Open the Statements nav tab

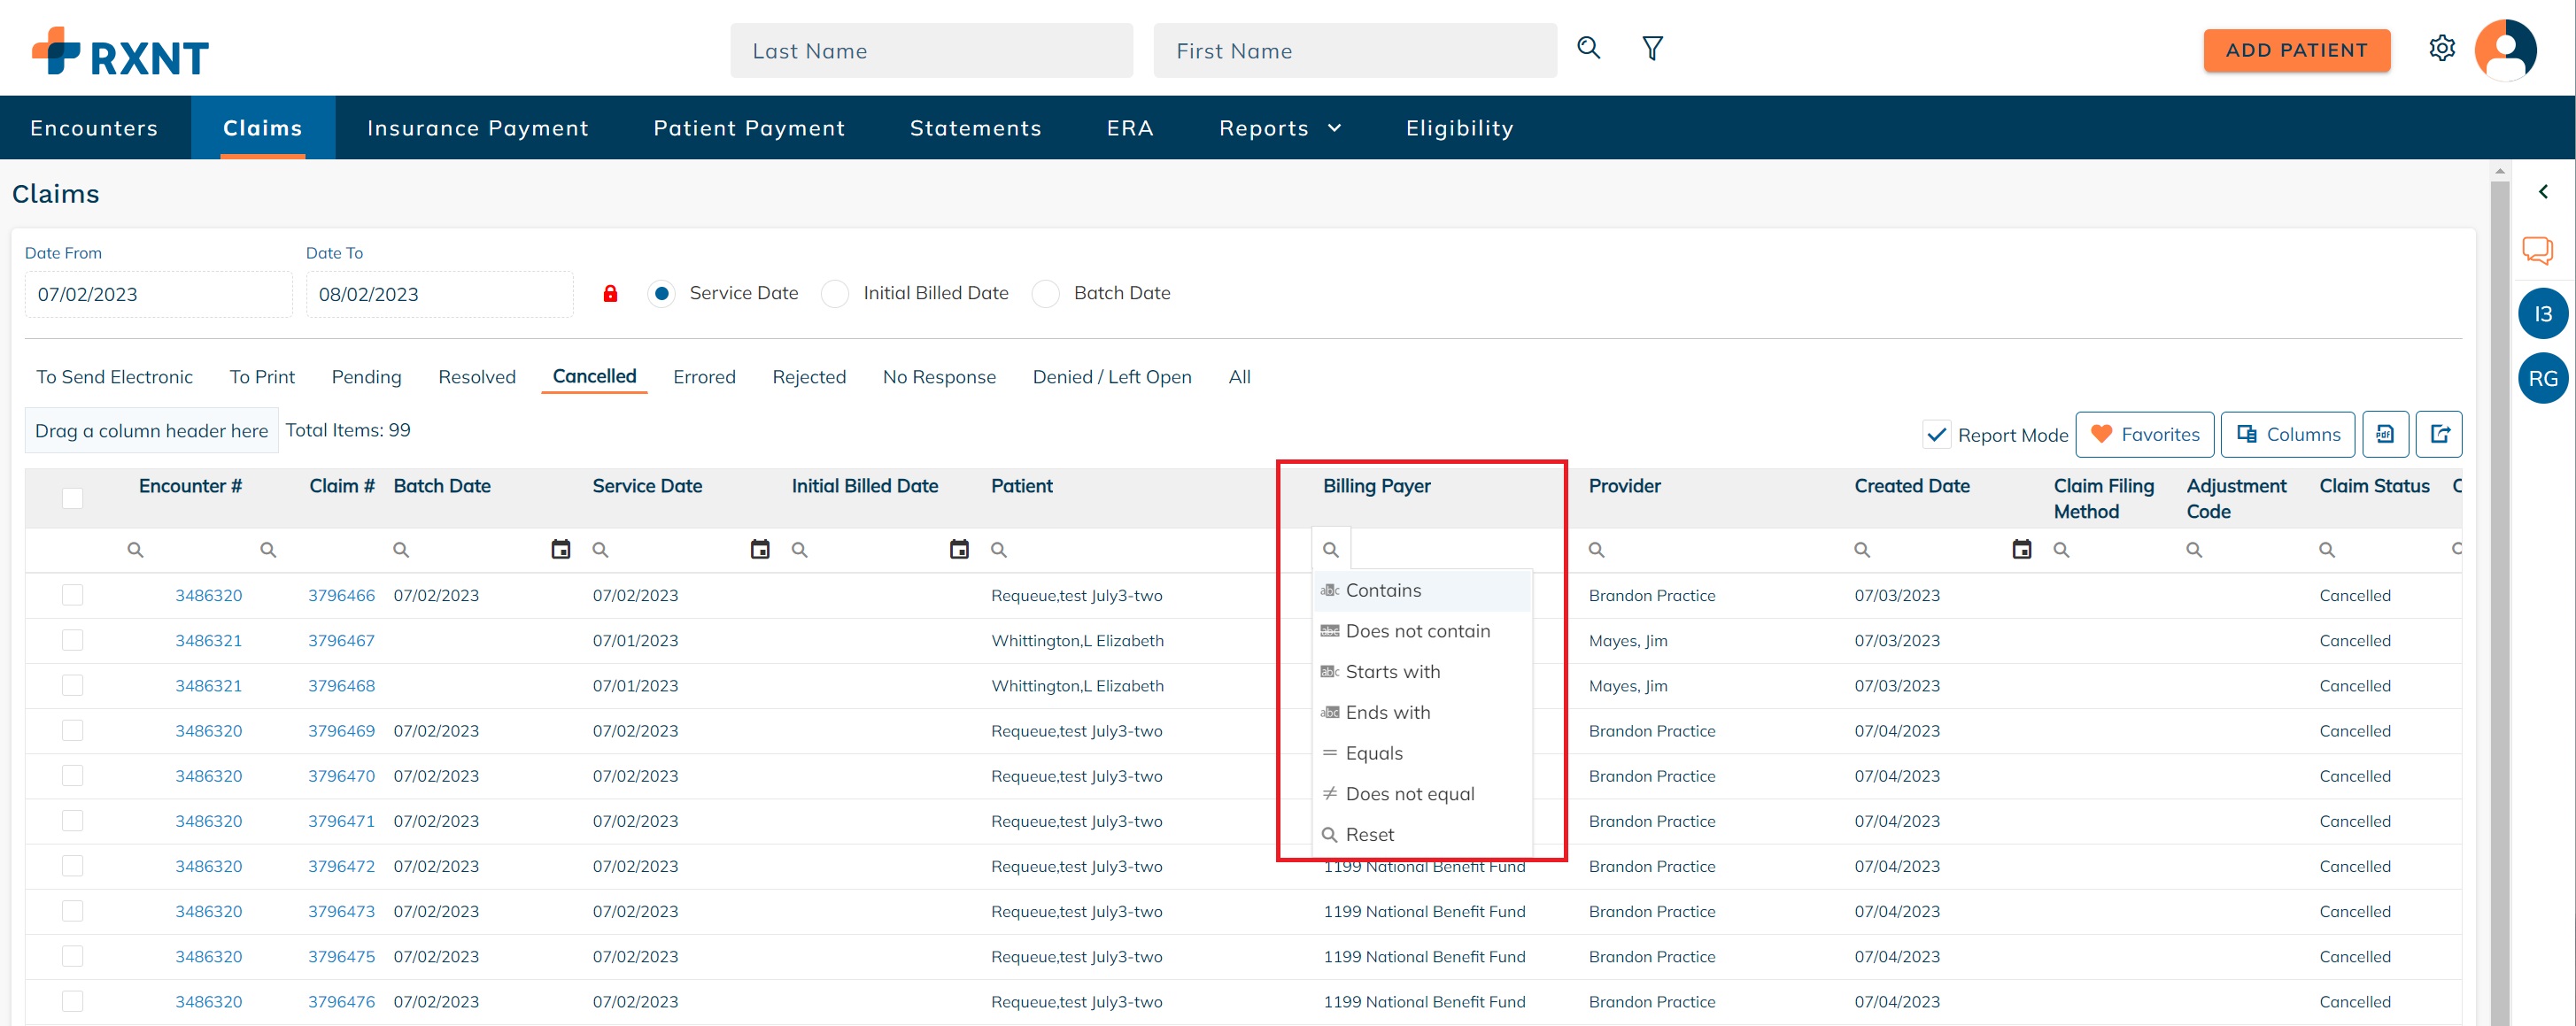point(975,128)
